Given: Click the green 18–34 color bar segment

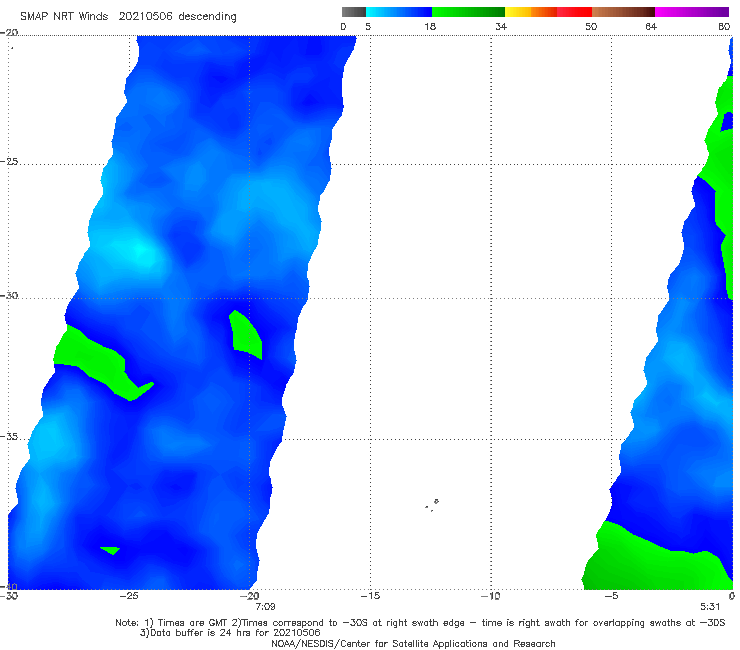Looking at the screenshot, I should point(468,12).
